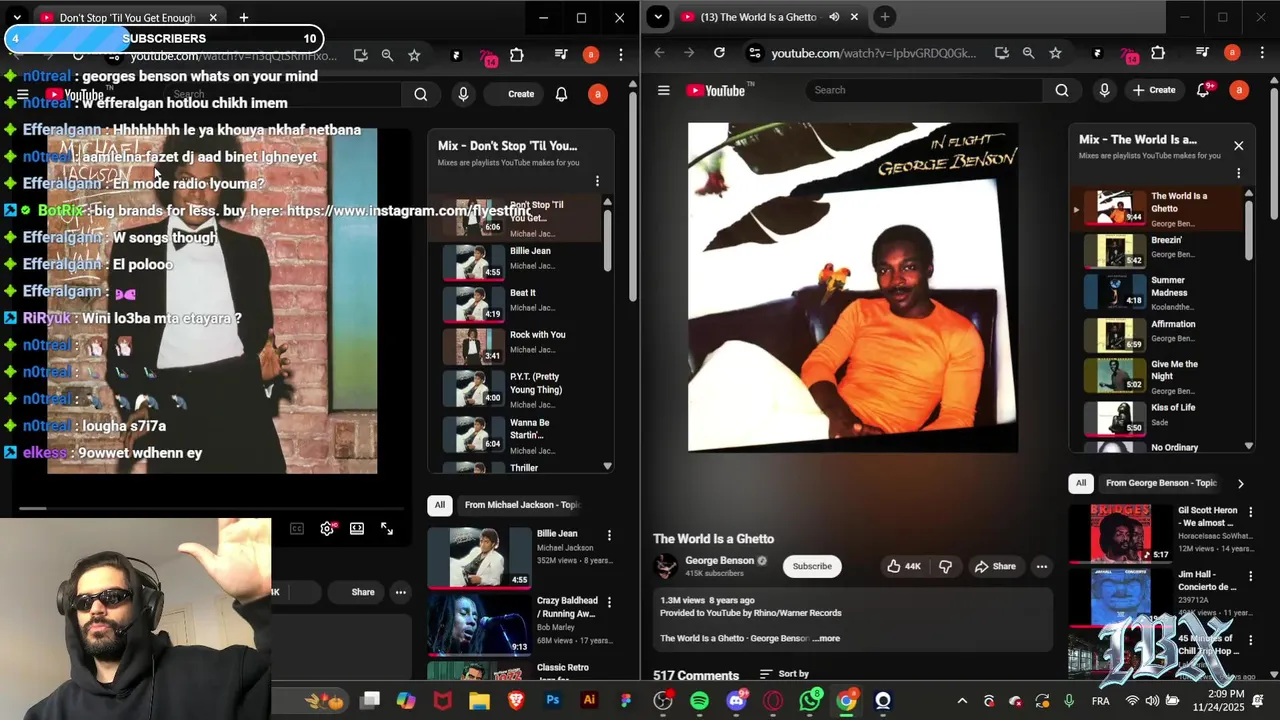This screenshot has width=1280, height=720.
Task: Open extensions puzzle icon in right window
Action: [x=1158, y=53]
